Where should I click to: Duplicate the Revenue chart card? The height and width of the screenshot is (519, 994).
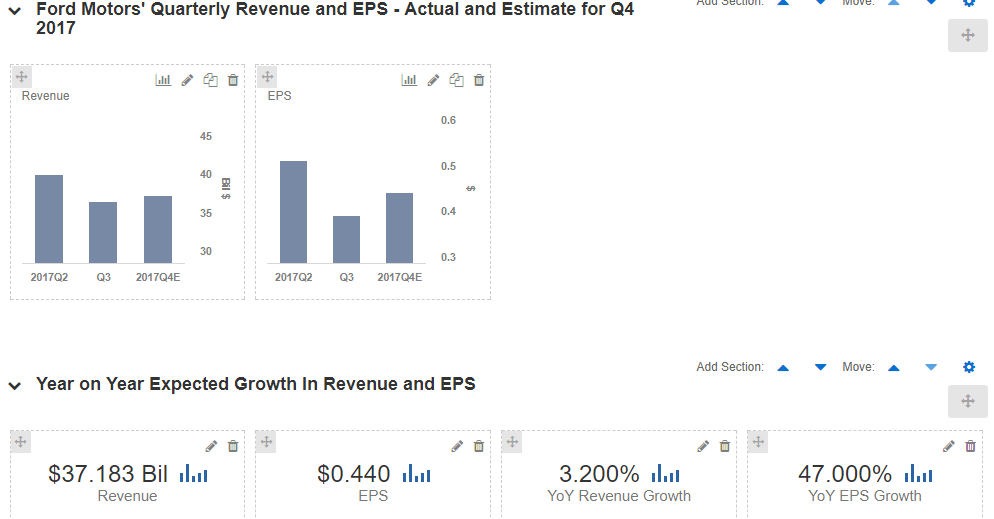[210, 80]
